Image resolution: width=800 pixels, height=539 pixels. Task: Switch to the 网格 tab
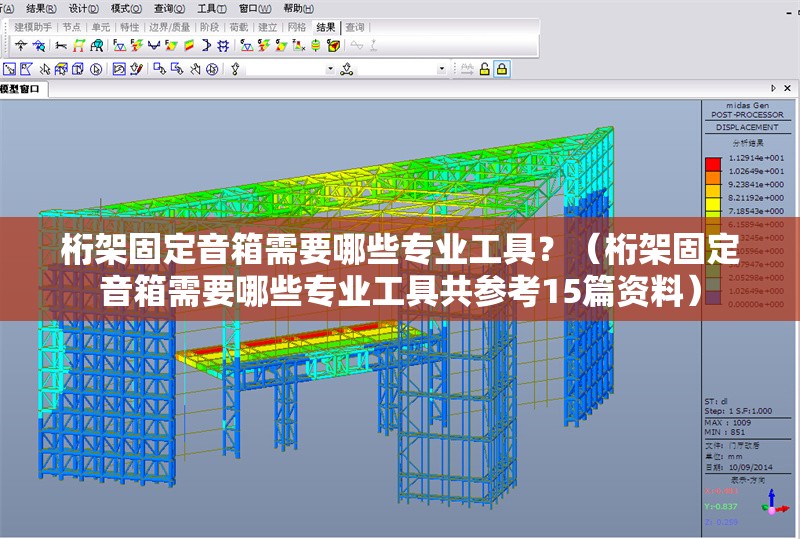[x=296, y=27]
